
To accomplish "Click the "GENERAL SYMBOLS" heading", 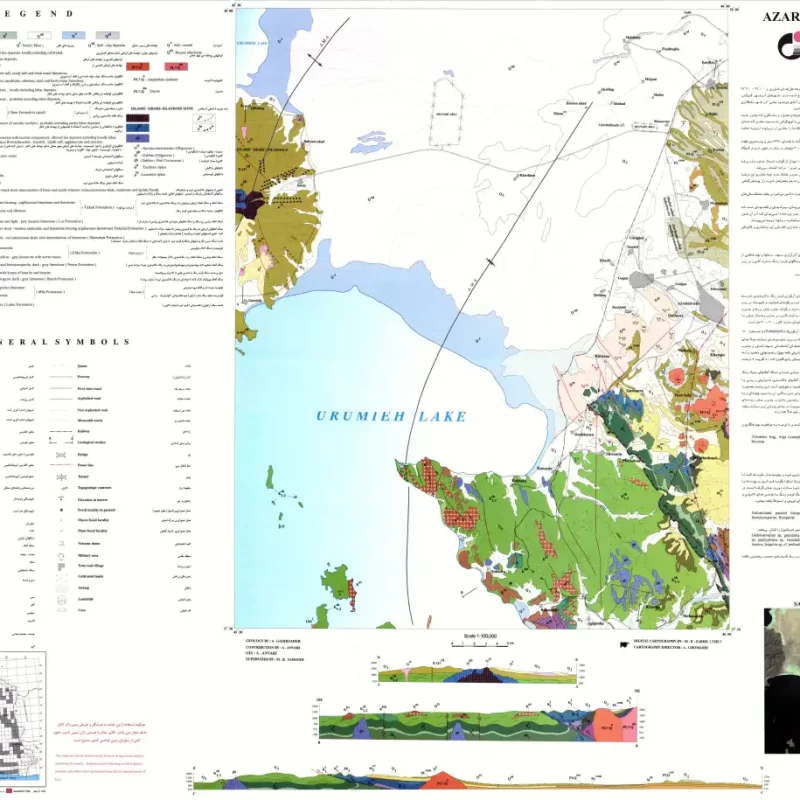I will pyautogui.click(x=65, y=342).
